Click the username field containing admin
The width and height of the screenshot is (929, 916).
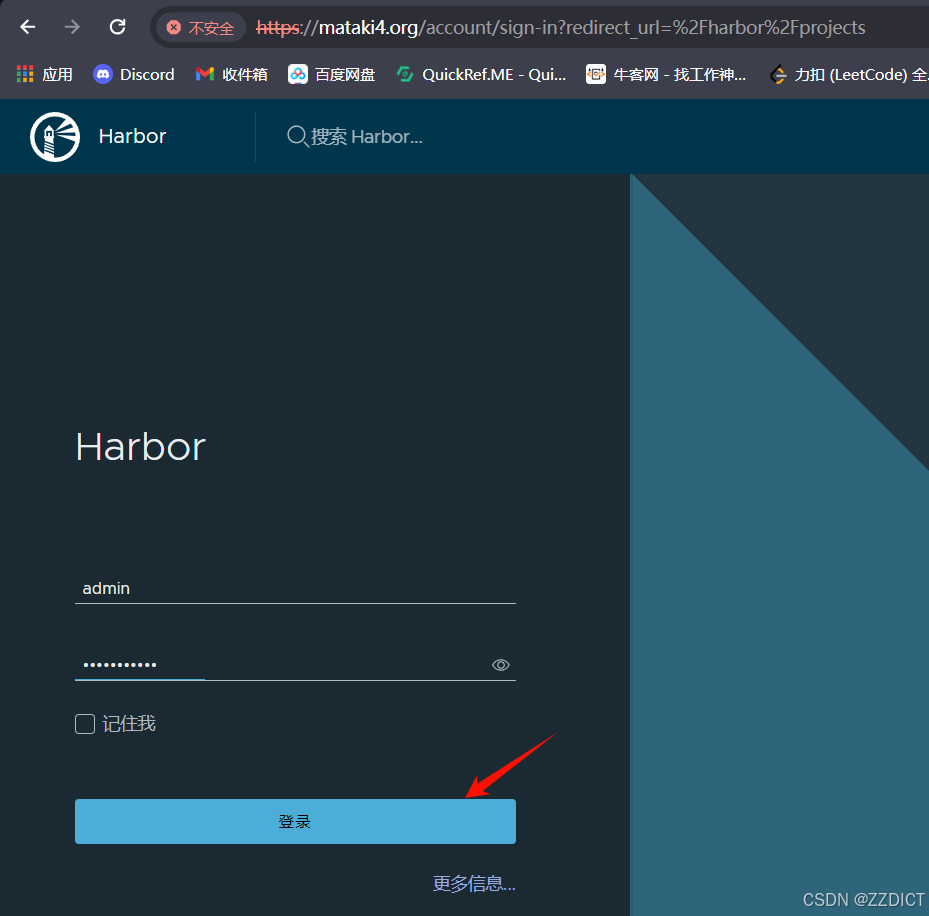click(295, 588)
